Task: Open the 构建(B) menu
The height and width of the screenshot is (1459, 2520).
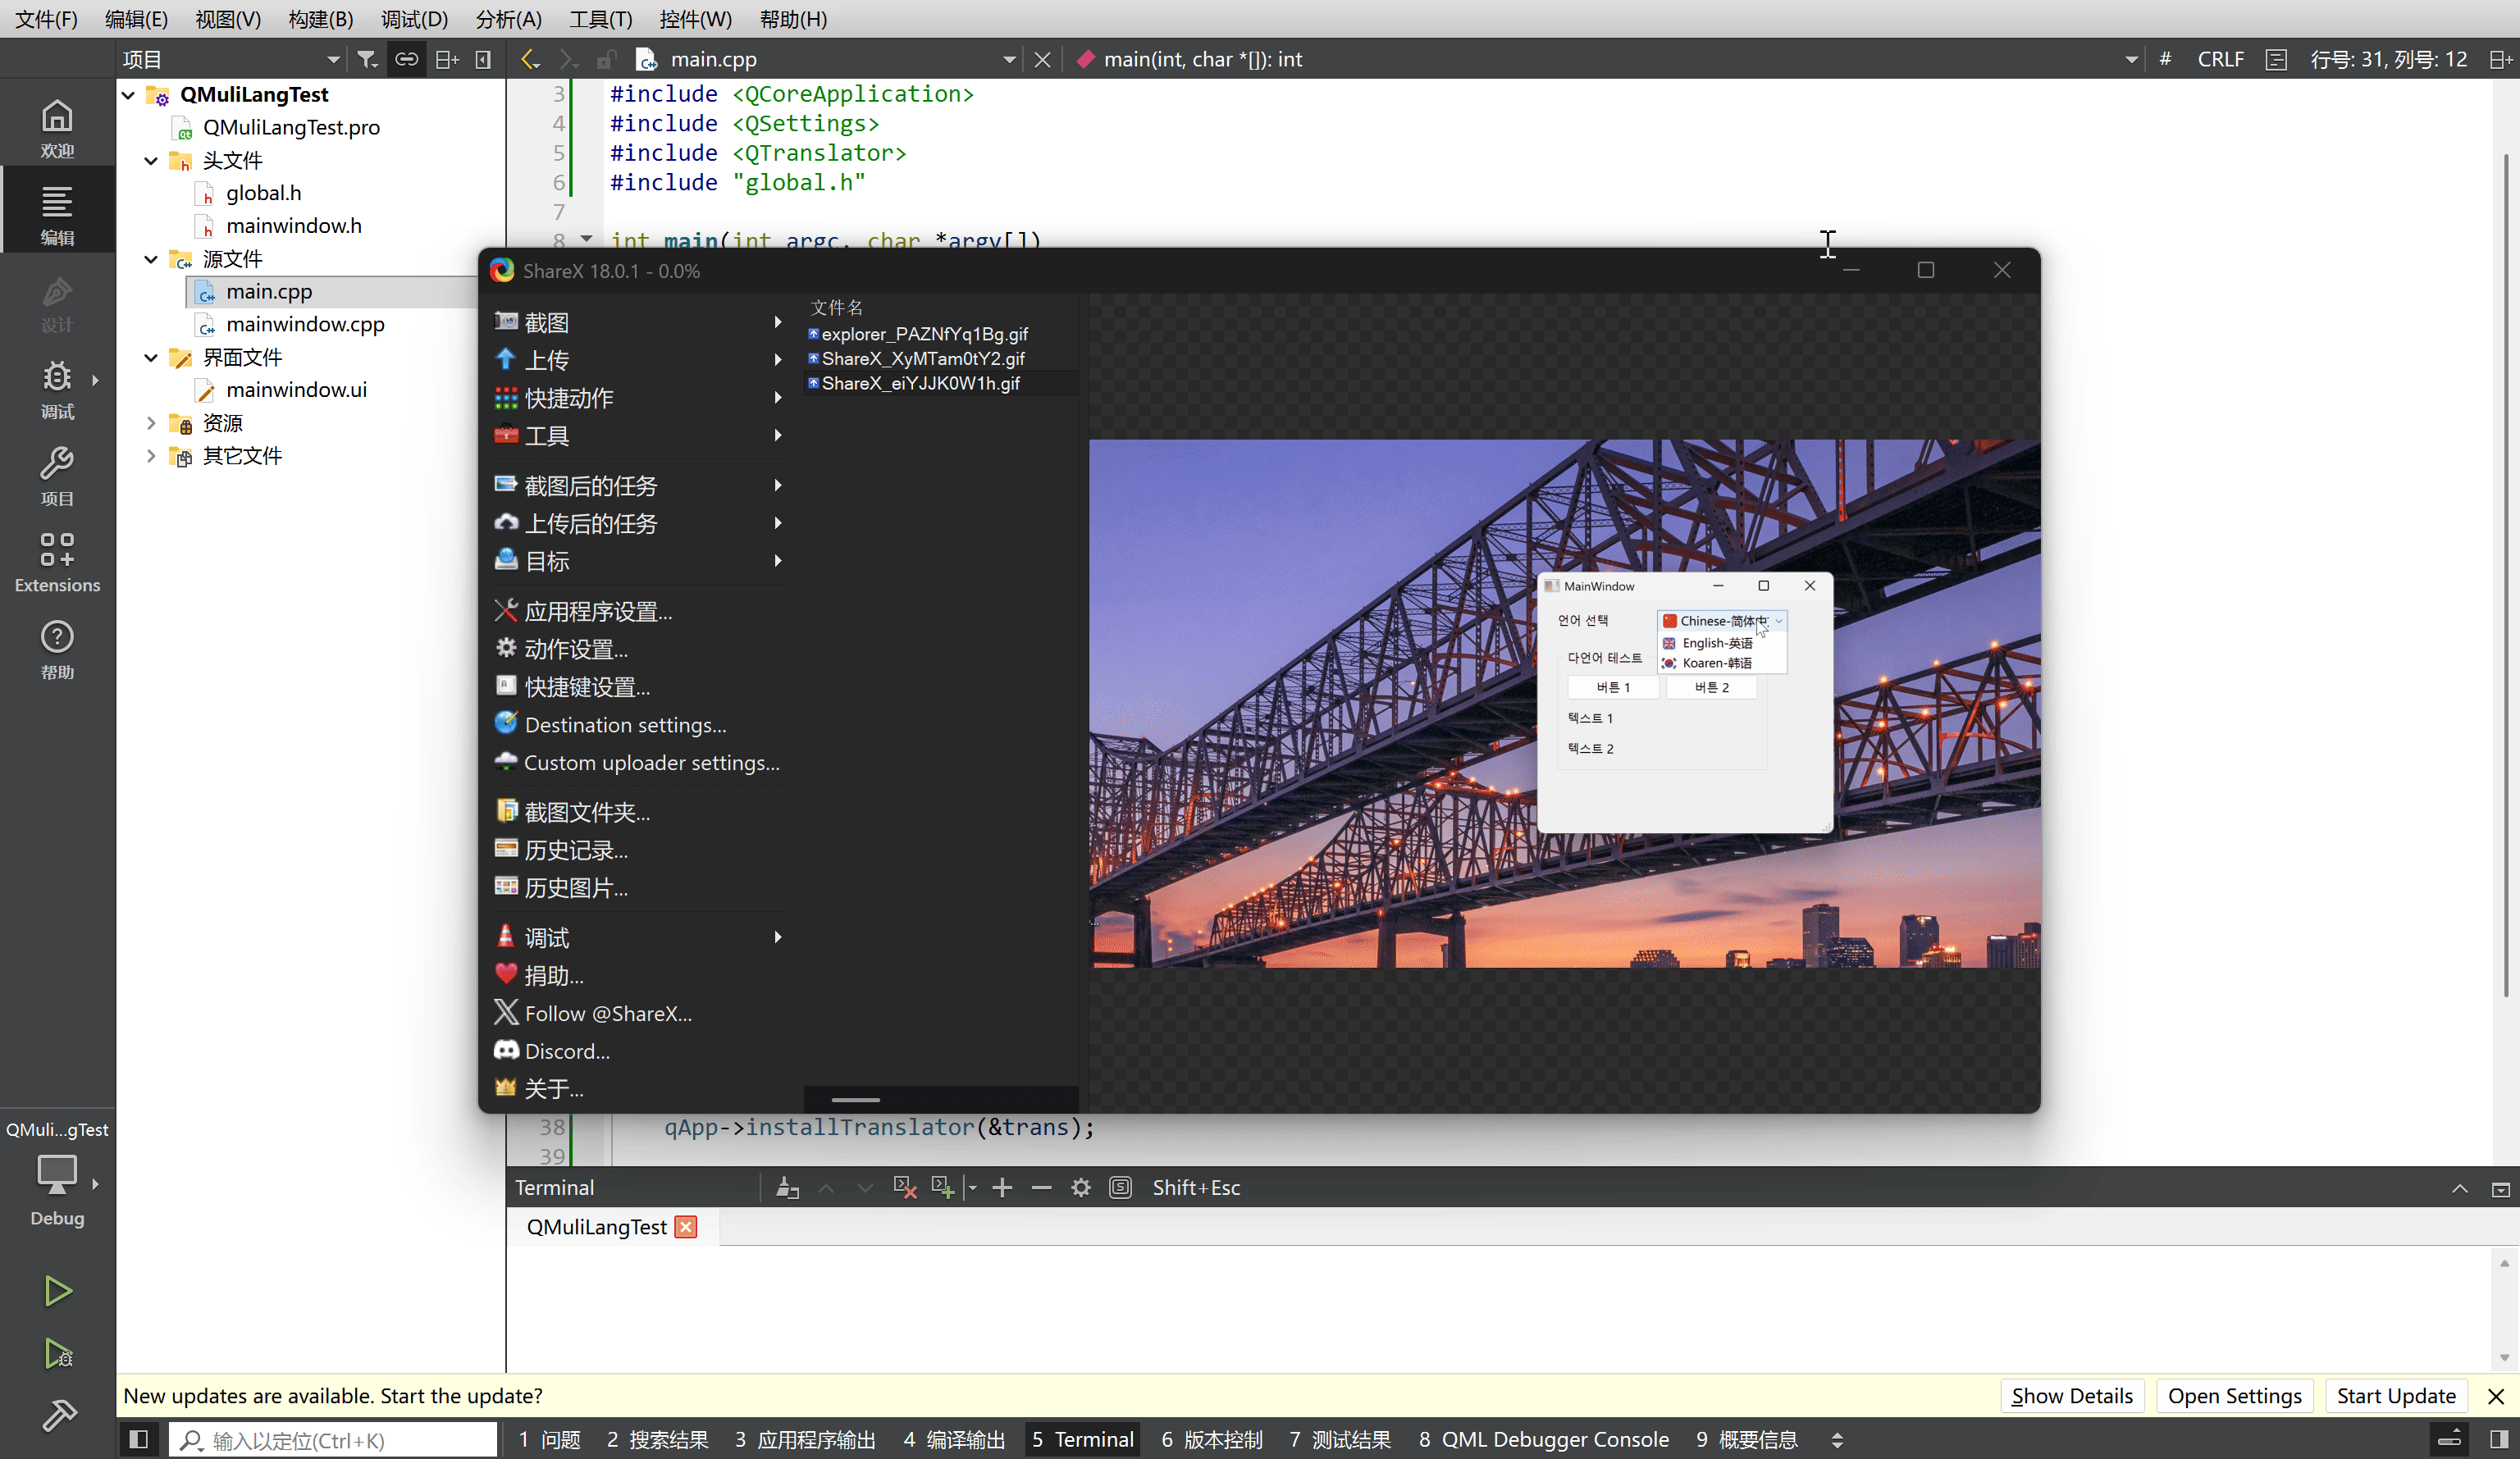Action: [320, 19]
